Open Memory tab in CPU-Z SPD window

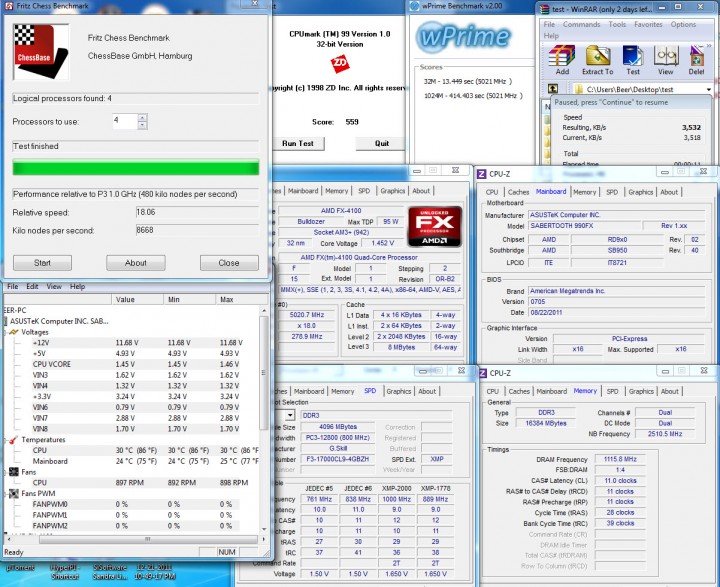click(343, 391)
